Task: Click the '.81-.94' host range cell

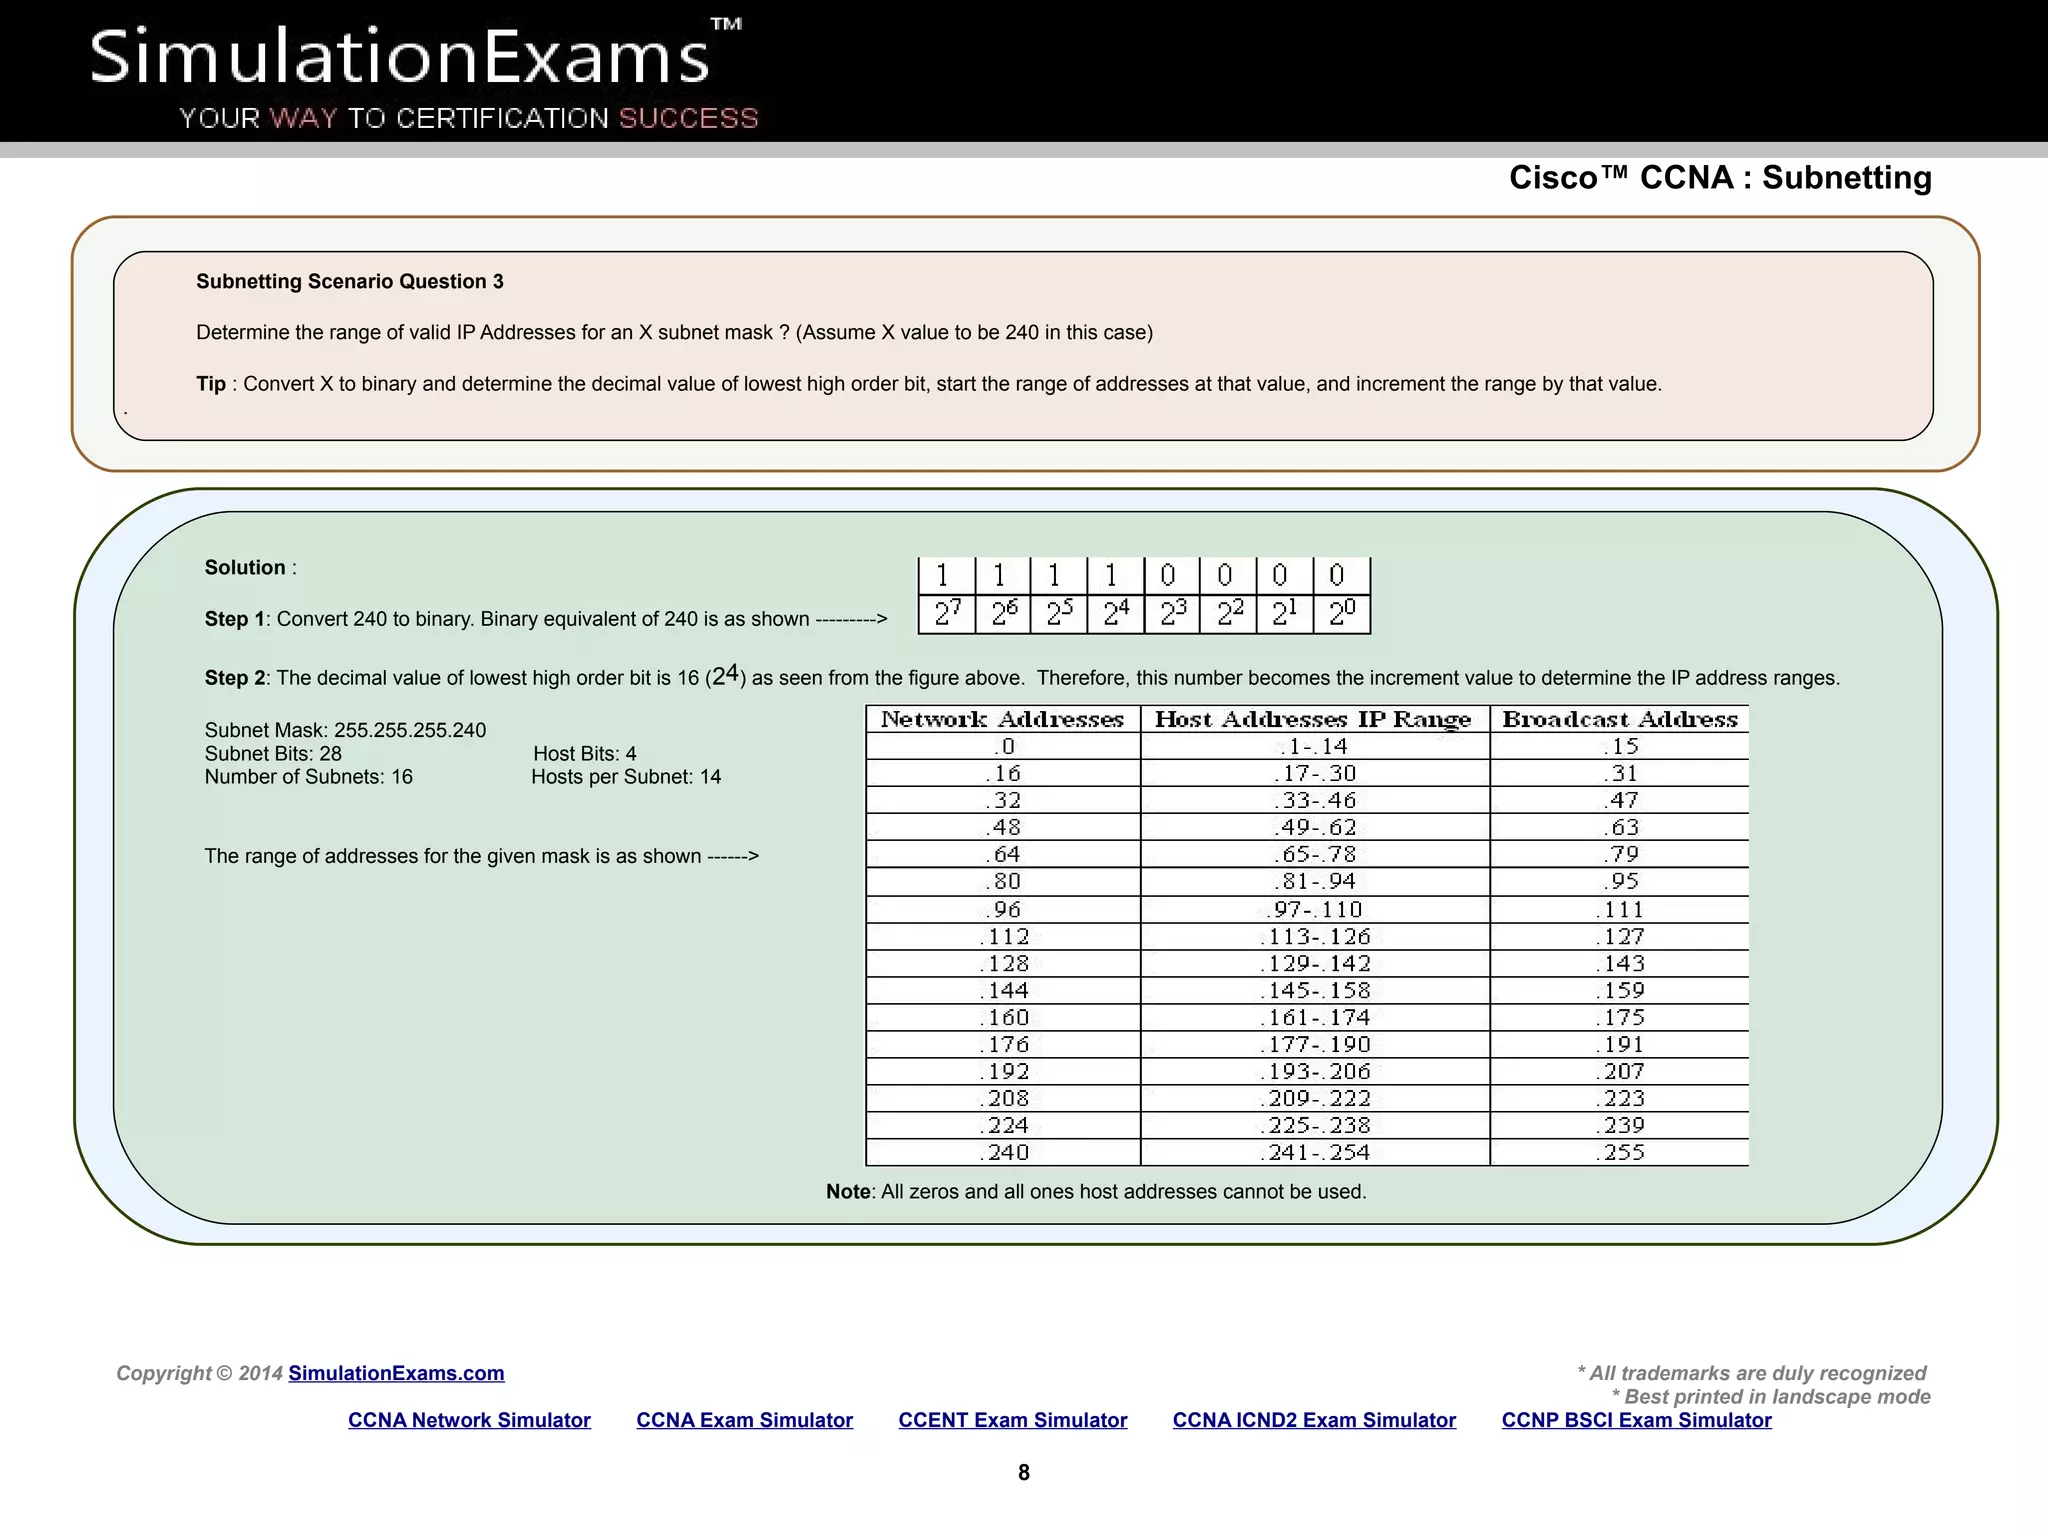Action: [1314, 881]
